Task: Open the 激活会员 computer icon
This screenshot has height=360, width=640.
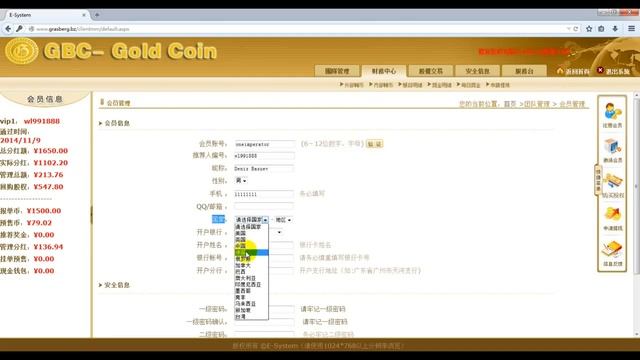Action: [x=612, y=146]
